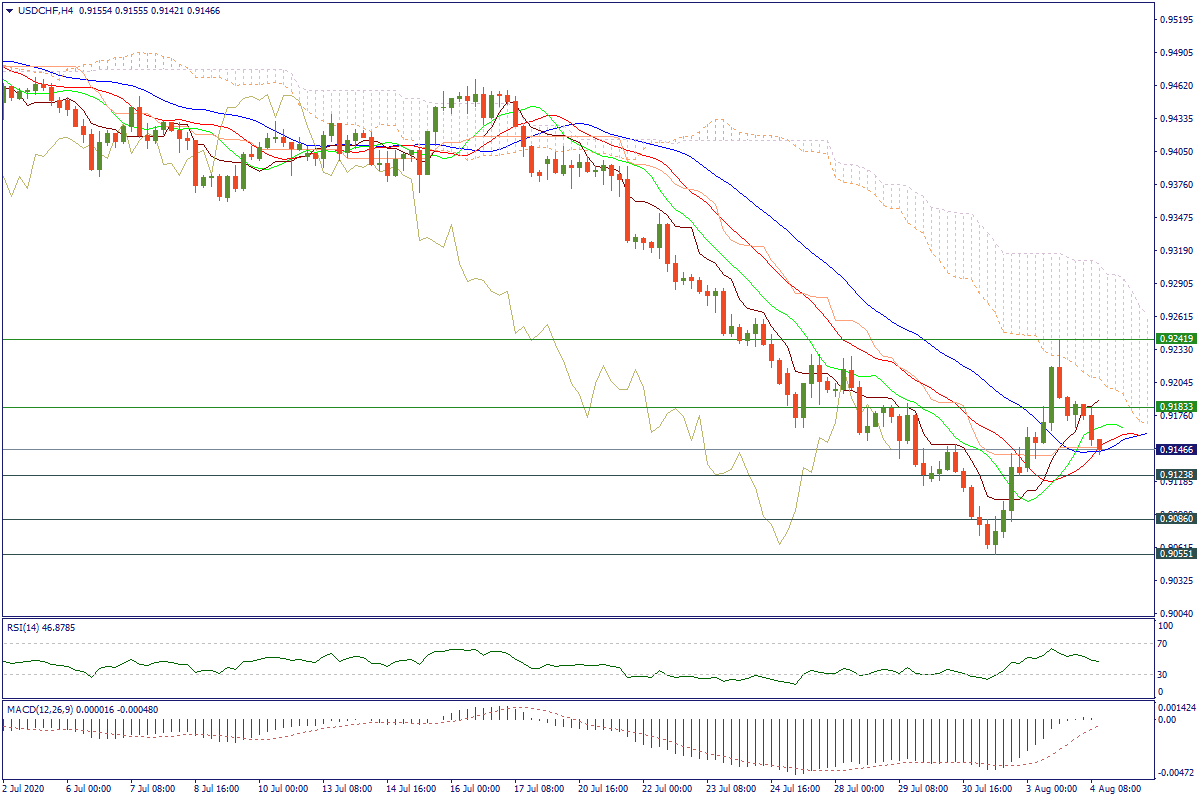The image size is (1200, 800).
Task: Click the triangle arrow beside USDCHF,H4 title
Action: click(x=9, y=10)
